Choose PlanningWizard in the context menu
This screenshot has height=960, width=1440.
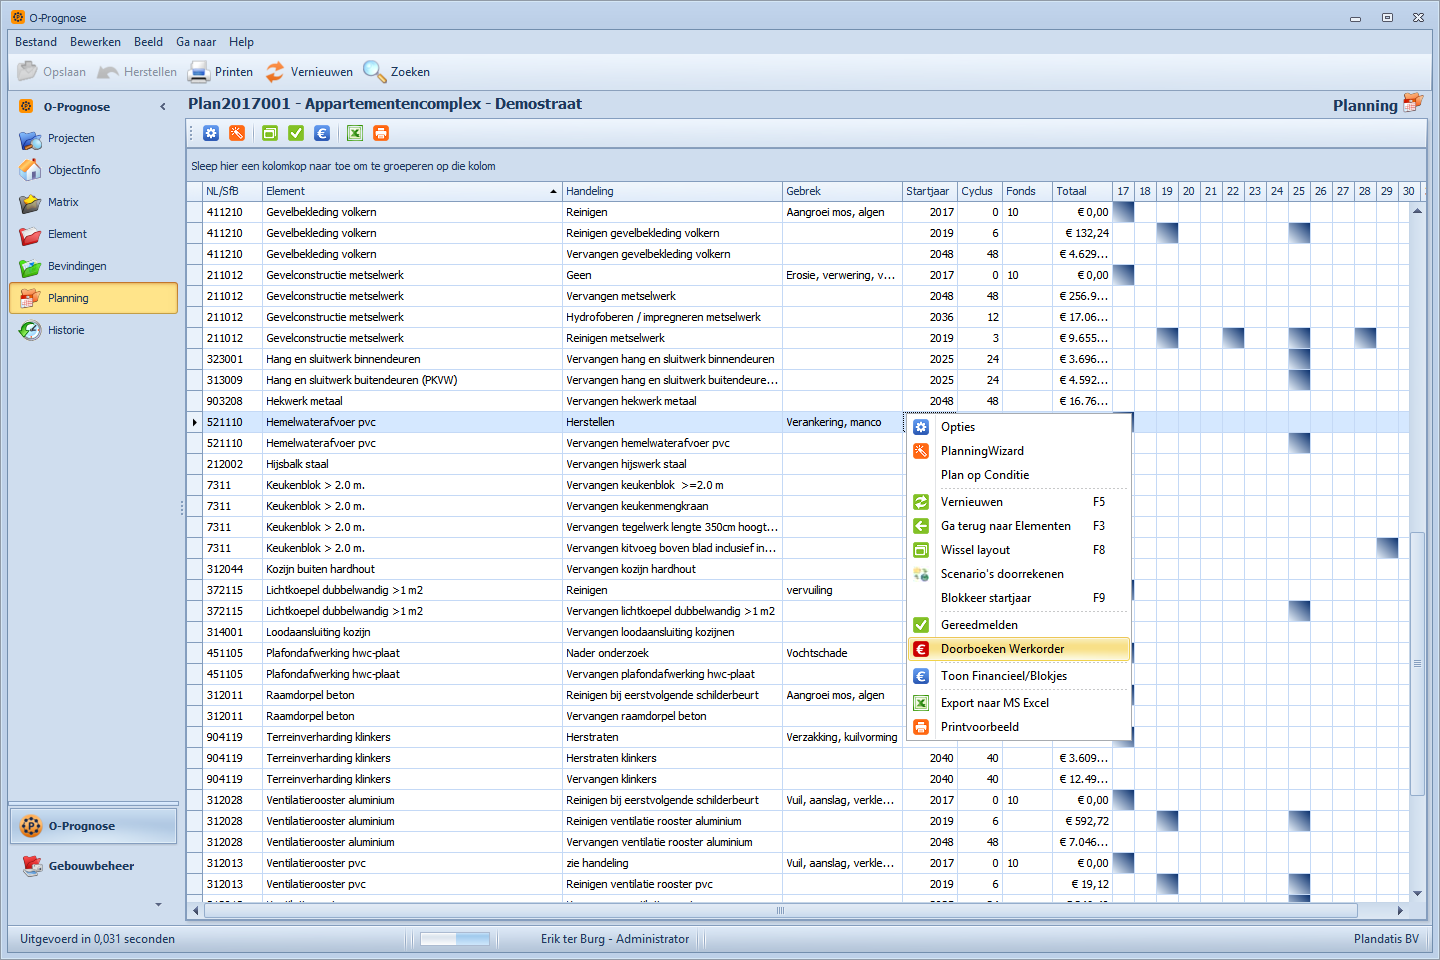(1019, 451)
